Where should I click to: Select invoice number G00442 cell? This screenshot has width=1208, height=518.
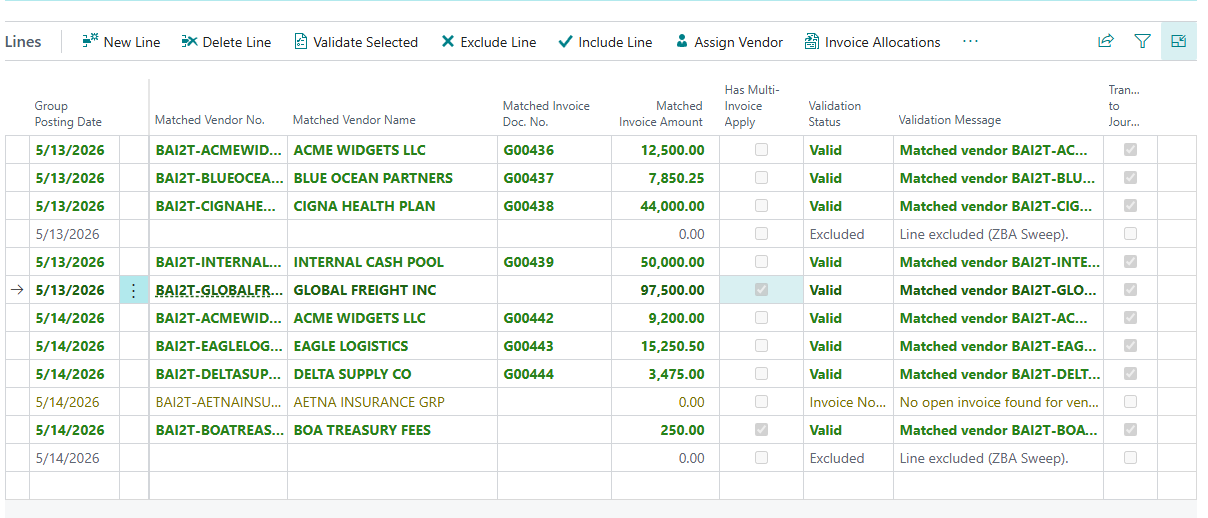554,318
